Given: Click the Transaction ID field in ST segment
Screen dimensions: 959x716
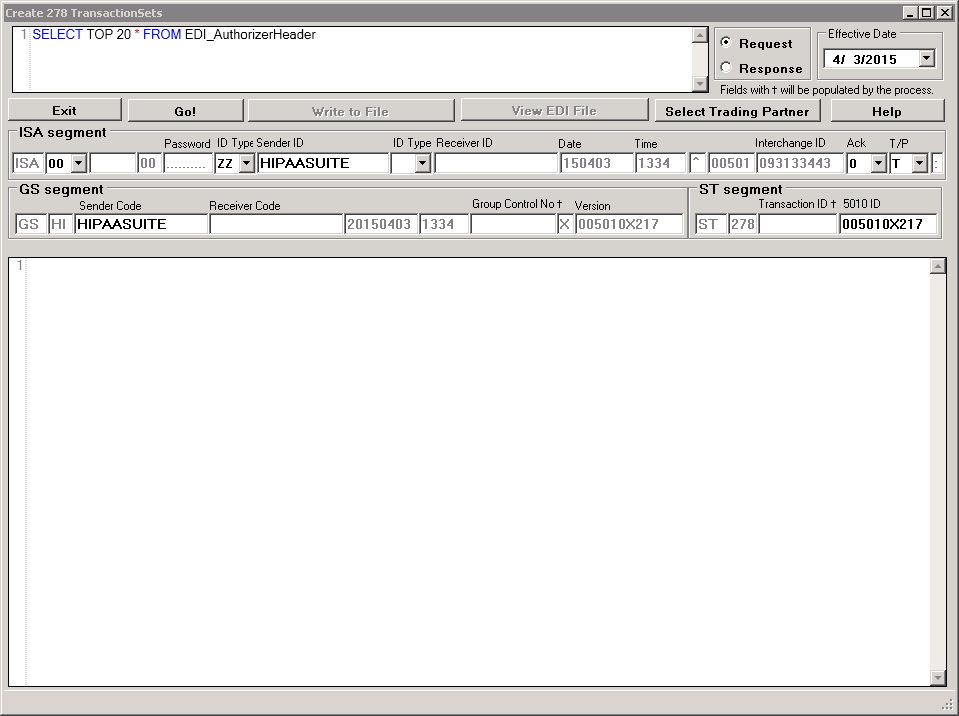Looking at the screenshot, I should pos(797,223).
